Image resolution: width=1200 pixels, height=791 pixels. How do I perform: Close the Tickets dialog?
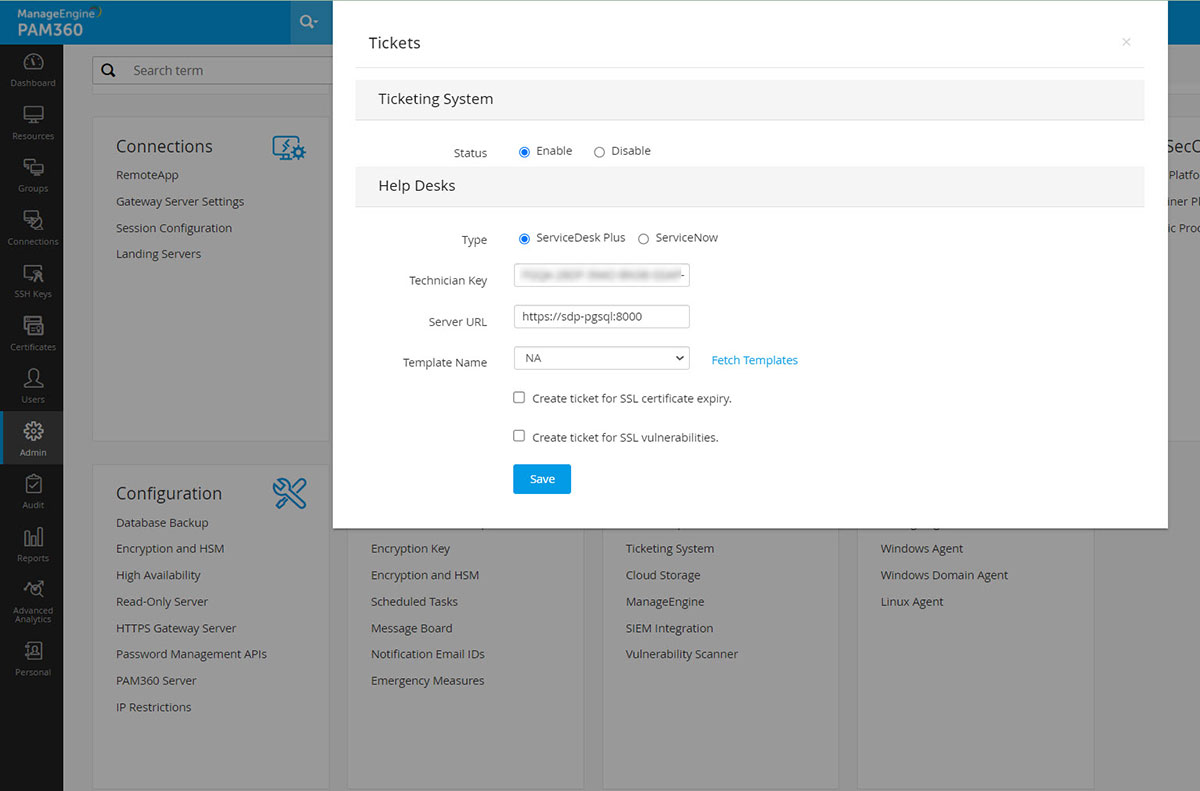1126,42
